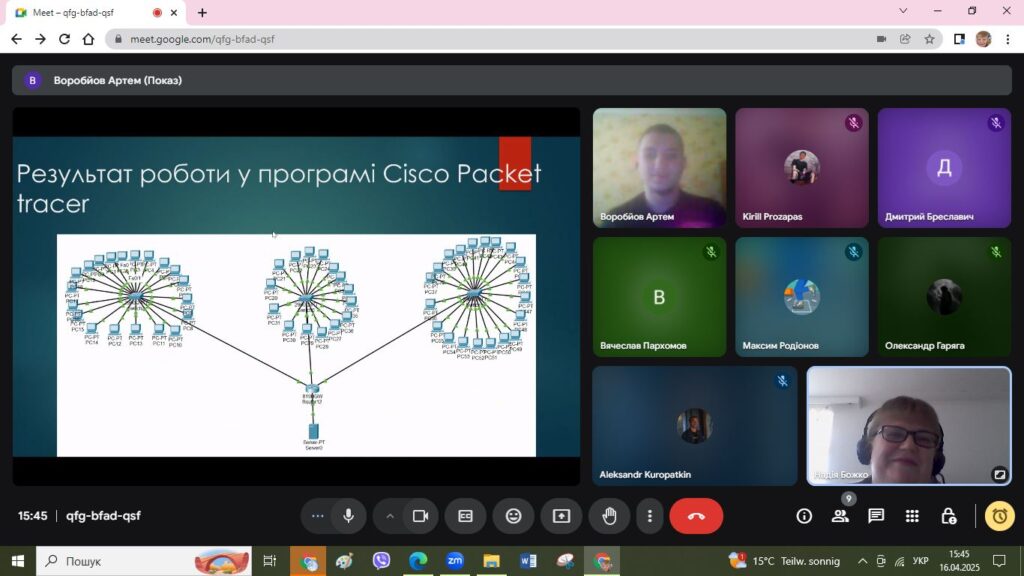Open the taskbar clock 15:45 16.04.2025
The width and height of the screenshot is (1024, 576).
click(x=959, y=561)
